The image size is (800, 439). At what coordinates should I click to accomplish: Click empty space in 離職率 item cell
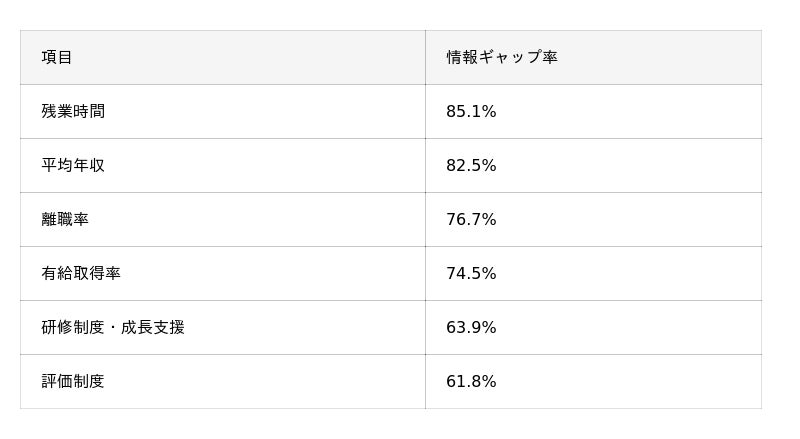click(255, 220)
